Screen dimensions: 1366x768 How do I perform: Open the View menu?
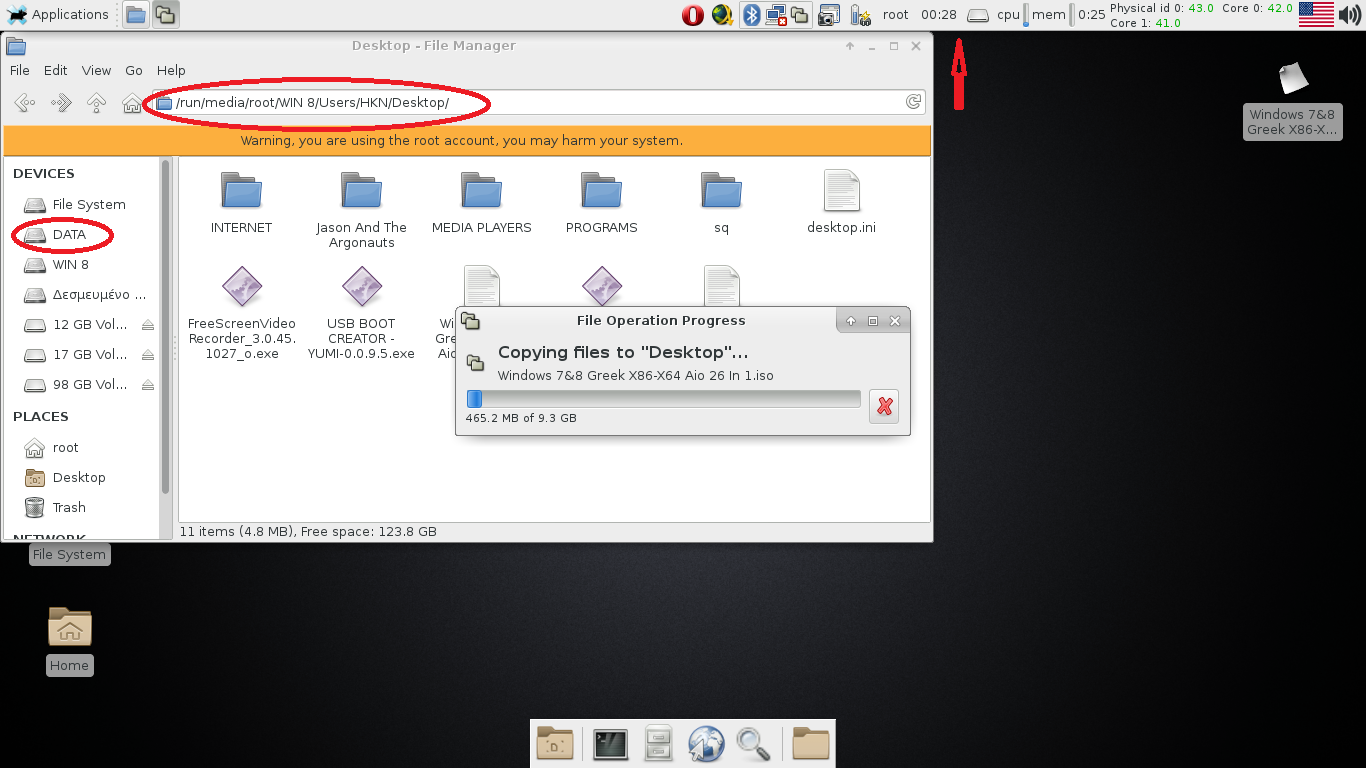coord(96,71)
